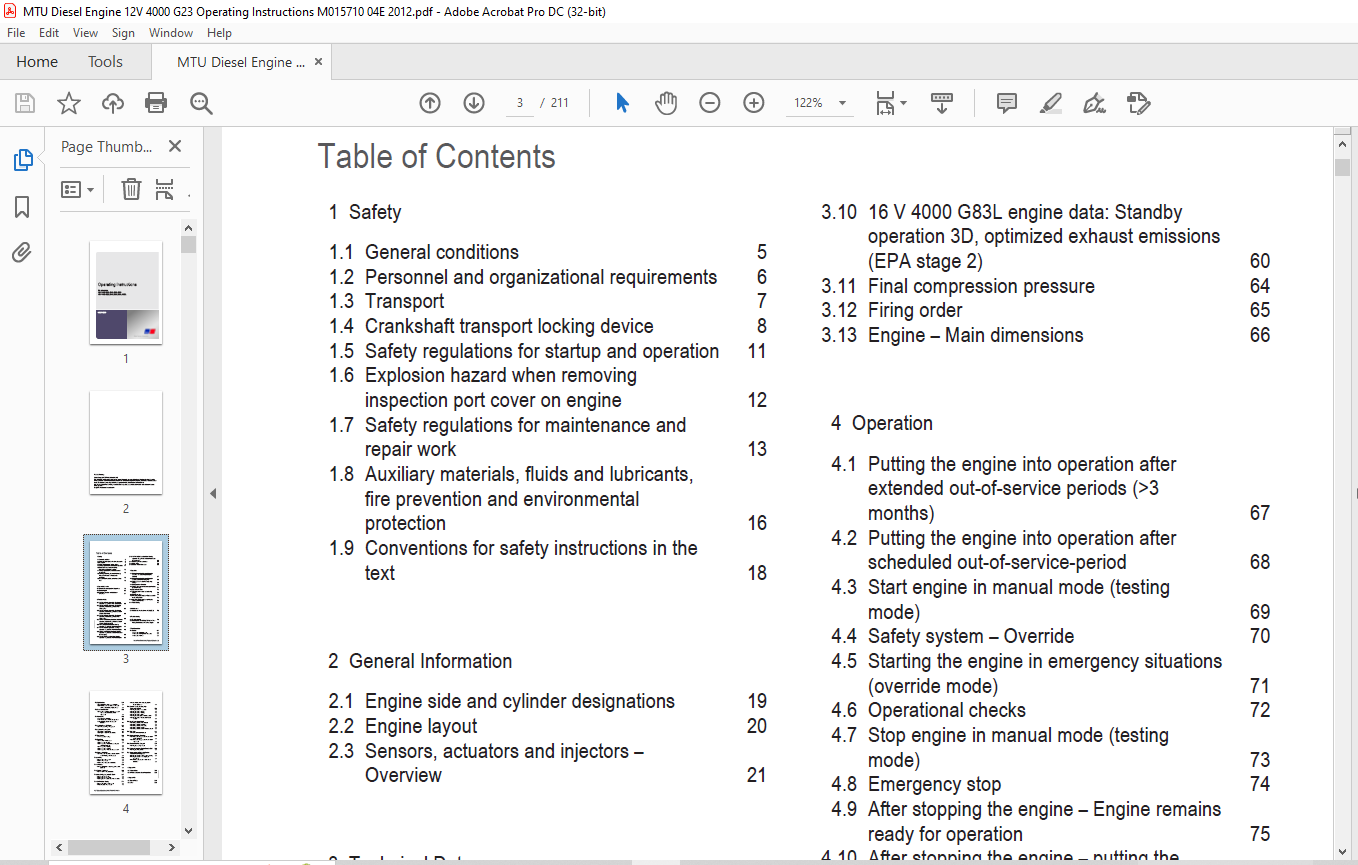Toggle the Page Thumbnails panel icon

coord(22,160)
